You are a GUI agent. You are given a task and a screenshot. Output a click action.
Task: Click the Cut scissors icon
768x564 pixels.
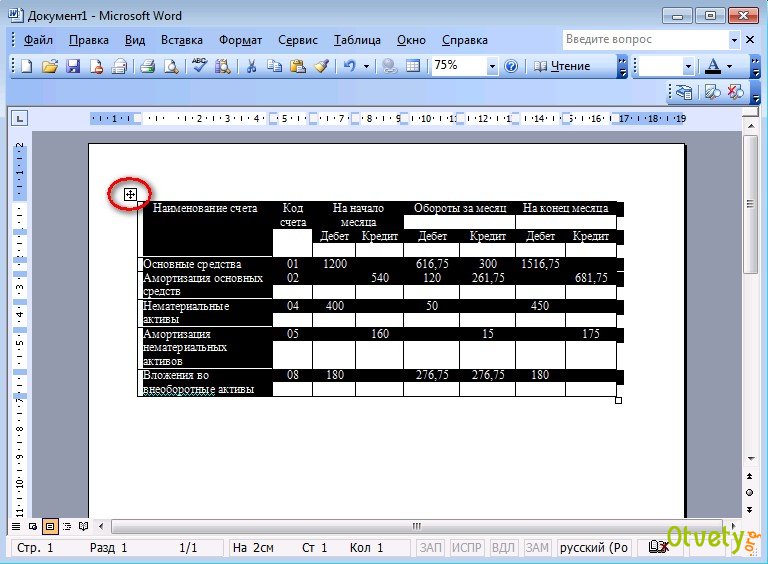(x=251, y=66)
